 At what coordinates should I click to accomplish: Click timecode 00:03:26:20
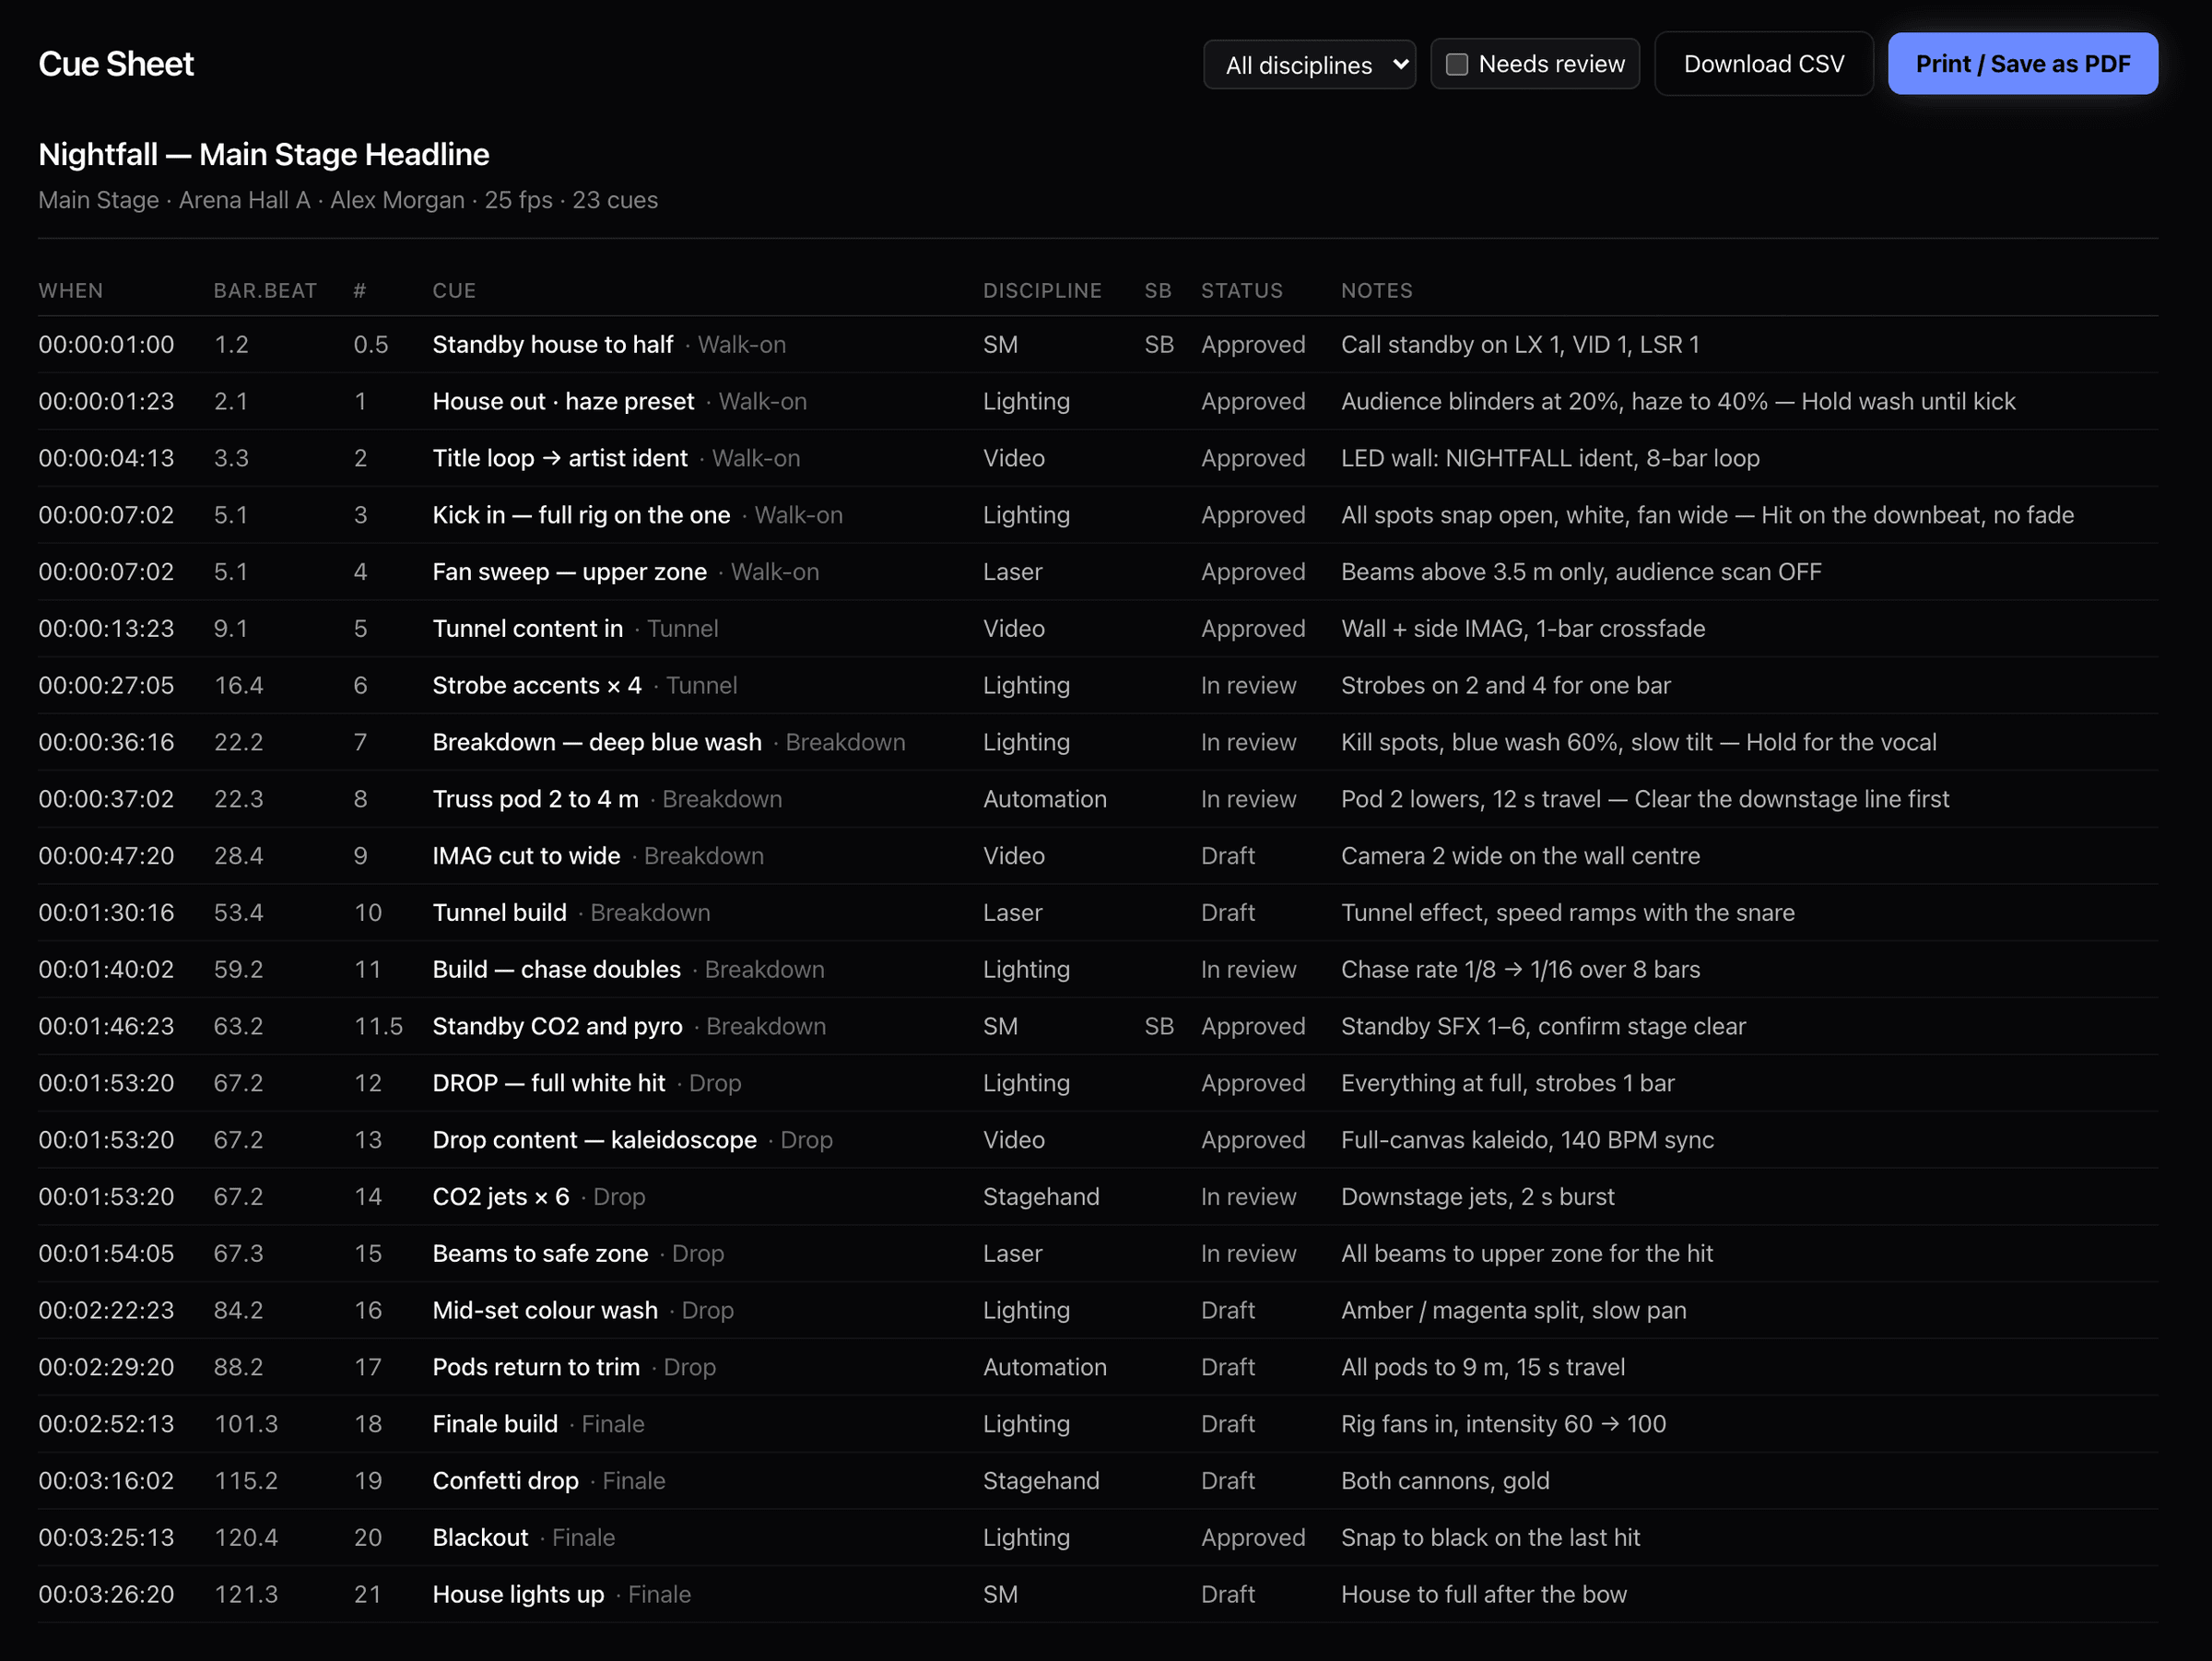(x=106, y=1595)
